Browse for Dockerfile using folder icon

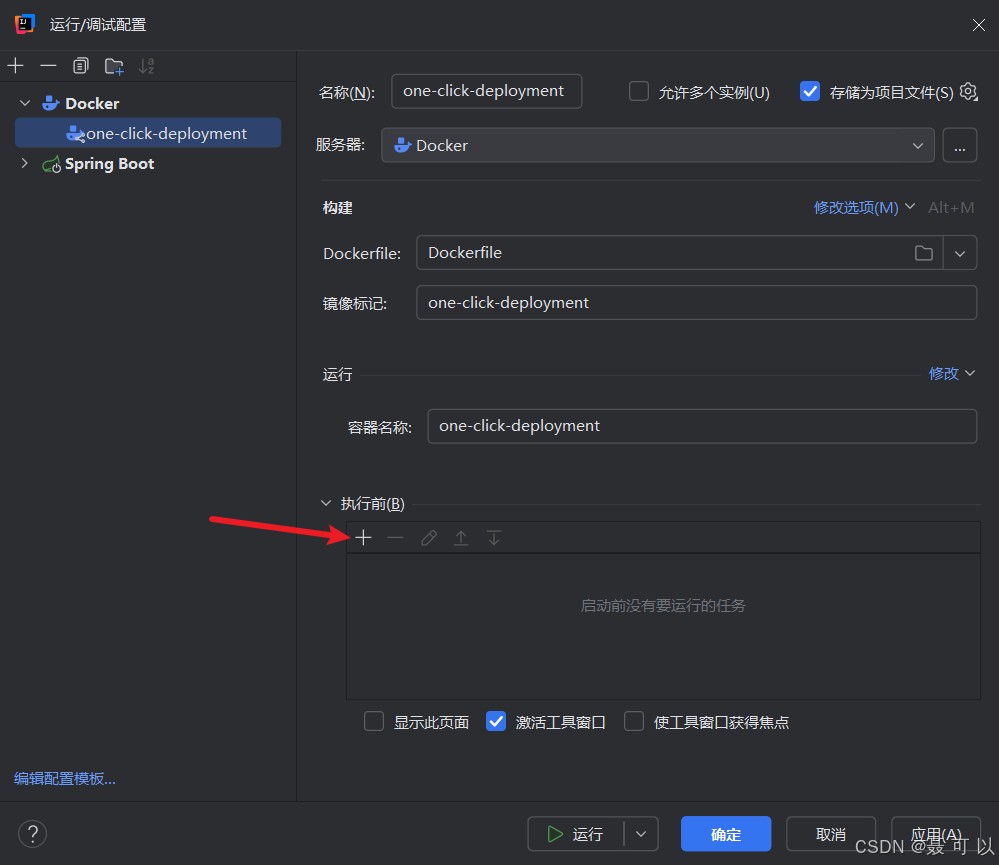click(x=923, y=253)
